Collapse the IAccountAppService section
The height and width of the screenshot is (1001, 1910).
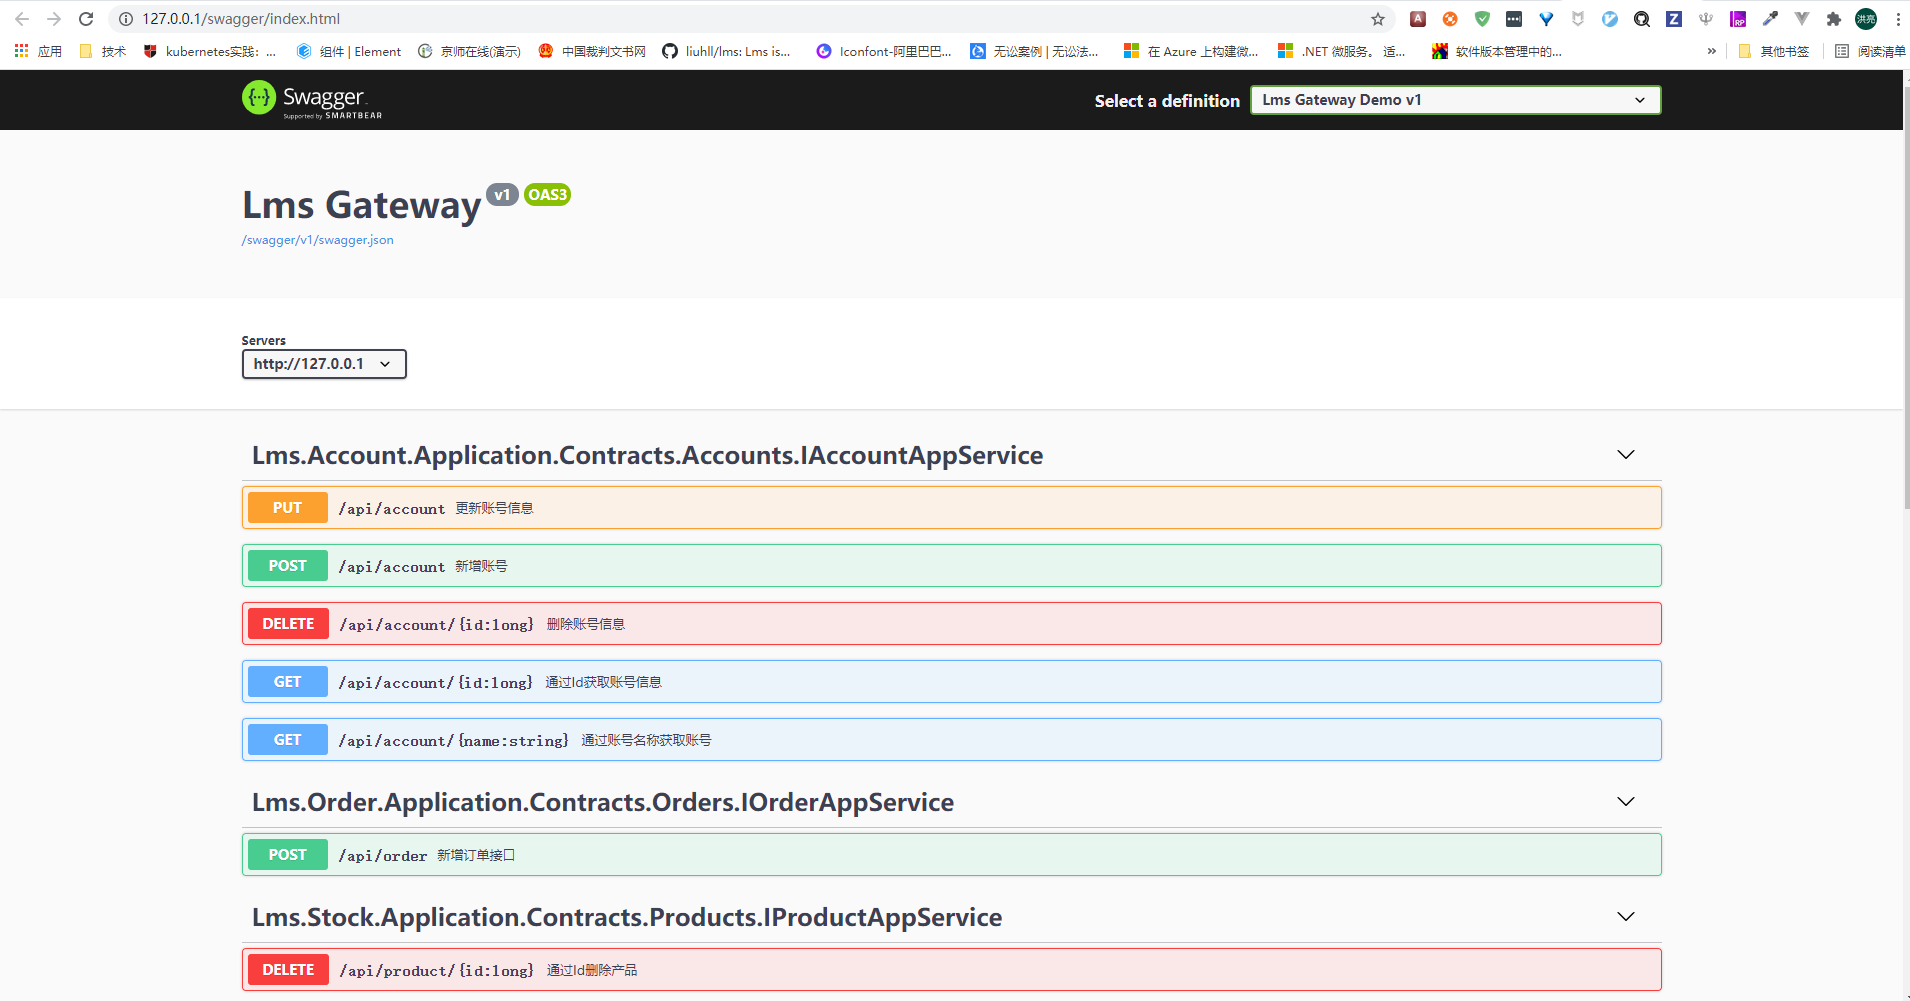point(1626,455)
